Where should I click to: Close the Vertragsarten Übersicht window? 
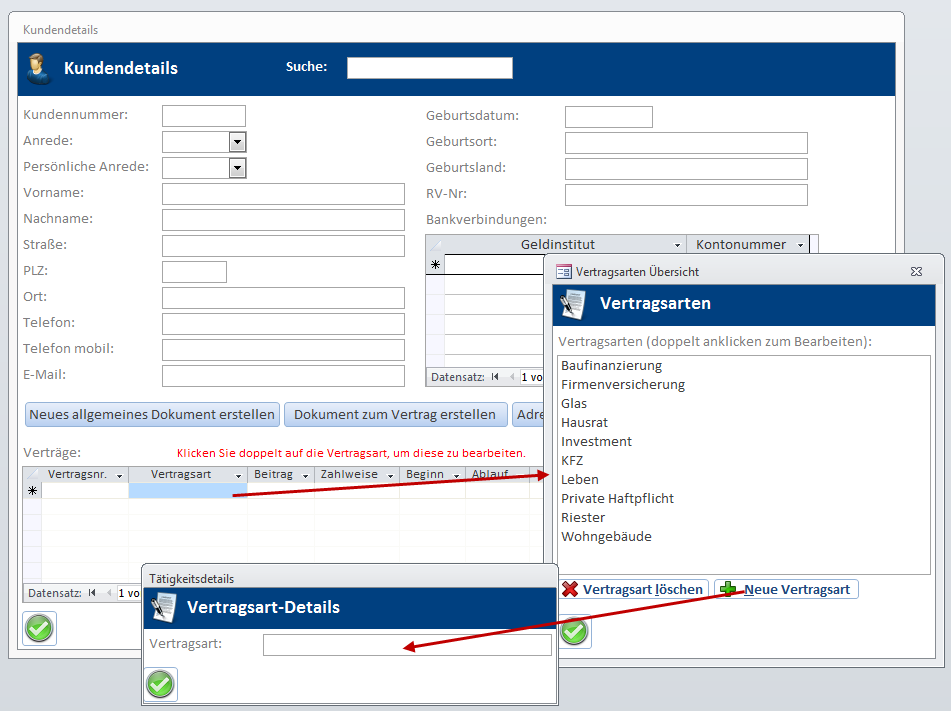tap(915, 271)
